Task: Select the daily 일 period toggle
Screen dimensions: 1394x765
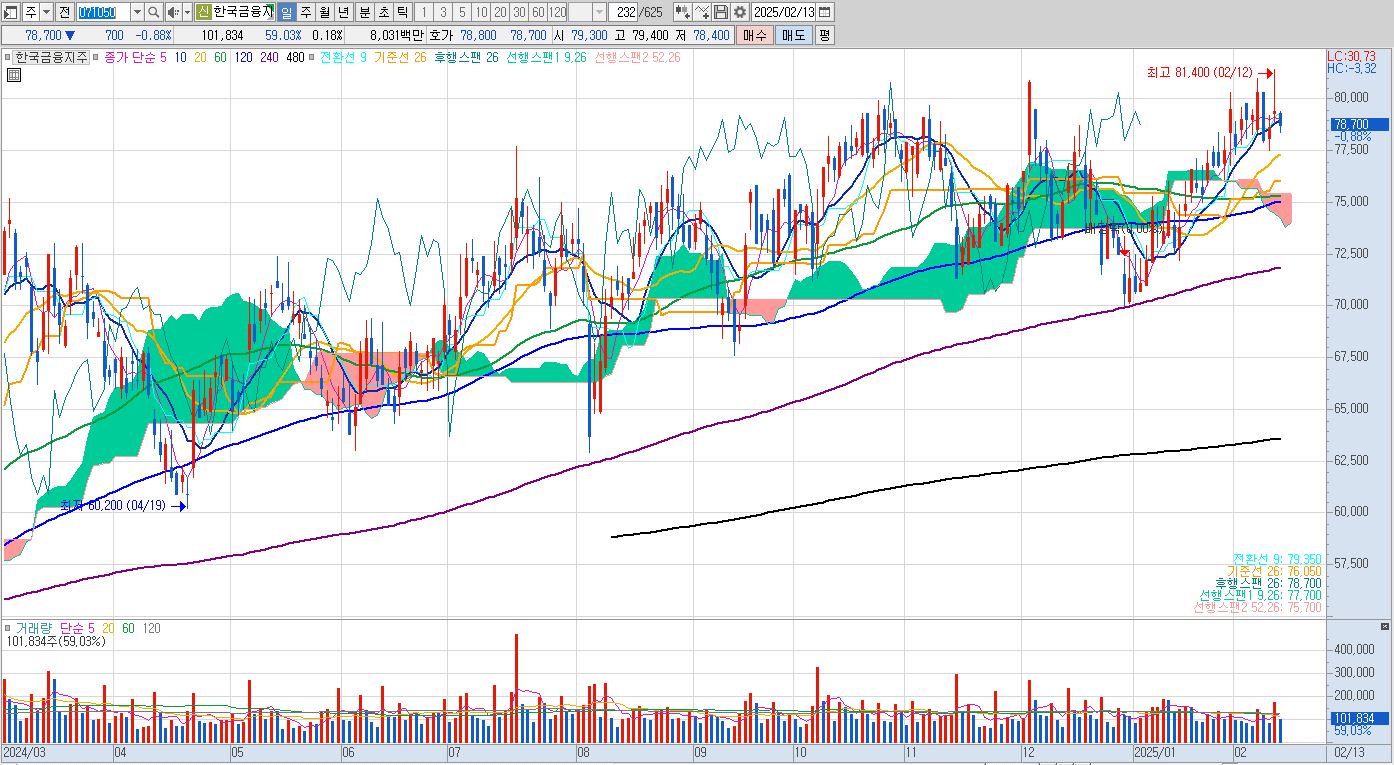Action: click(286, 12)
